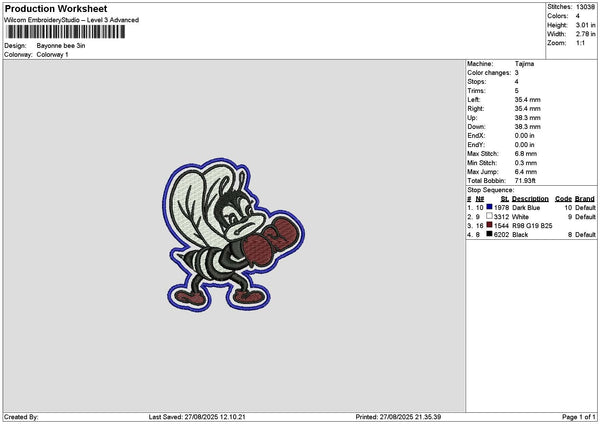Click the 'Down:' measurement label
600x424 pixels.
click(476, 127)
